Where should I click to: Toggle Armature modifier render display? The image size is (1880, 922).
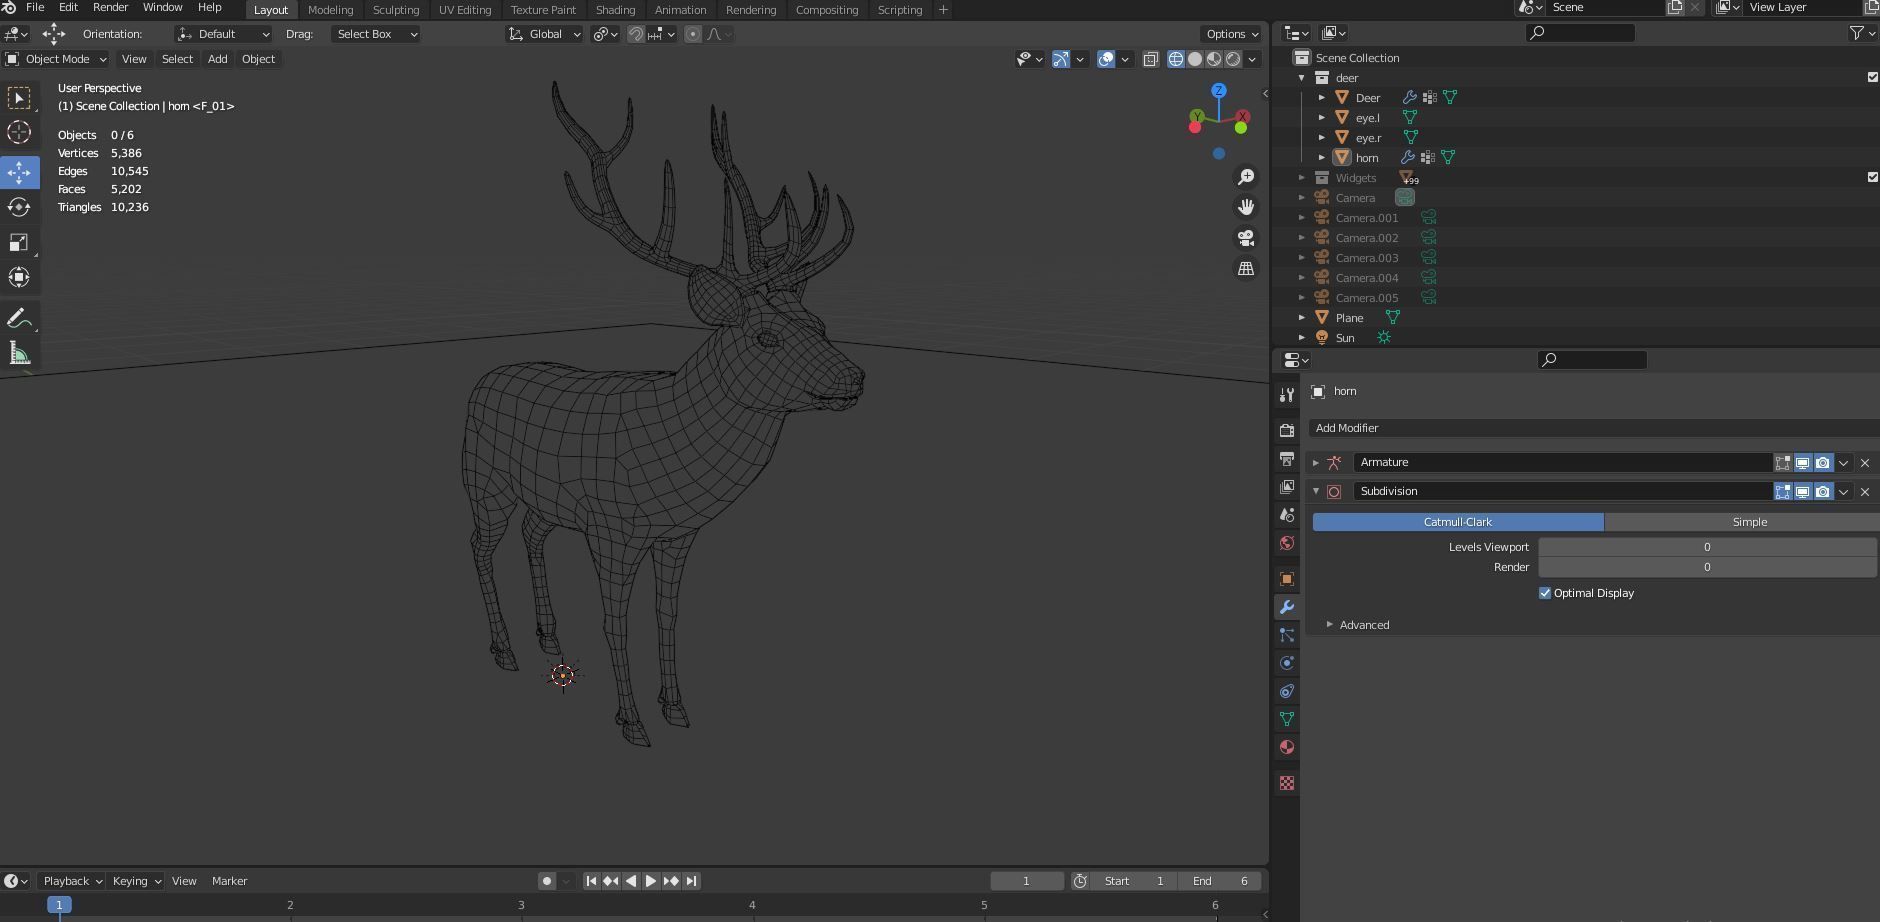(x=1823, y=463)
